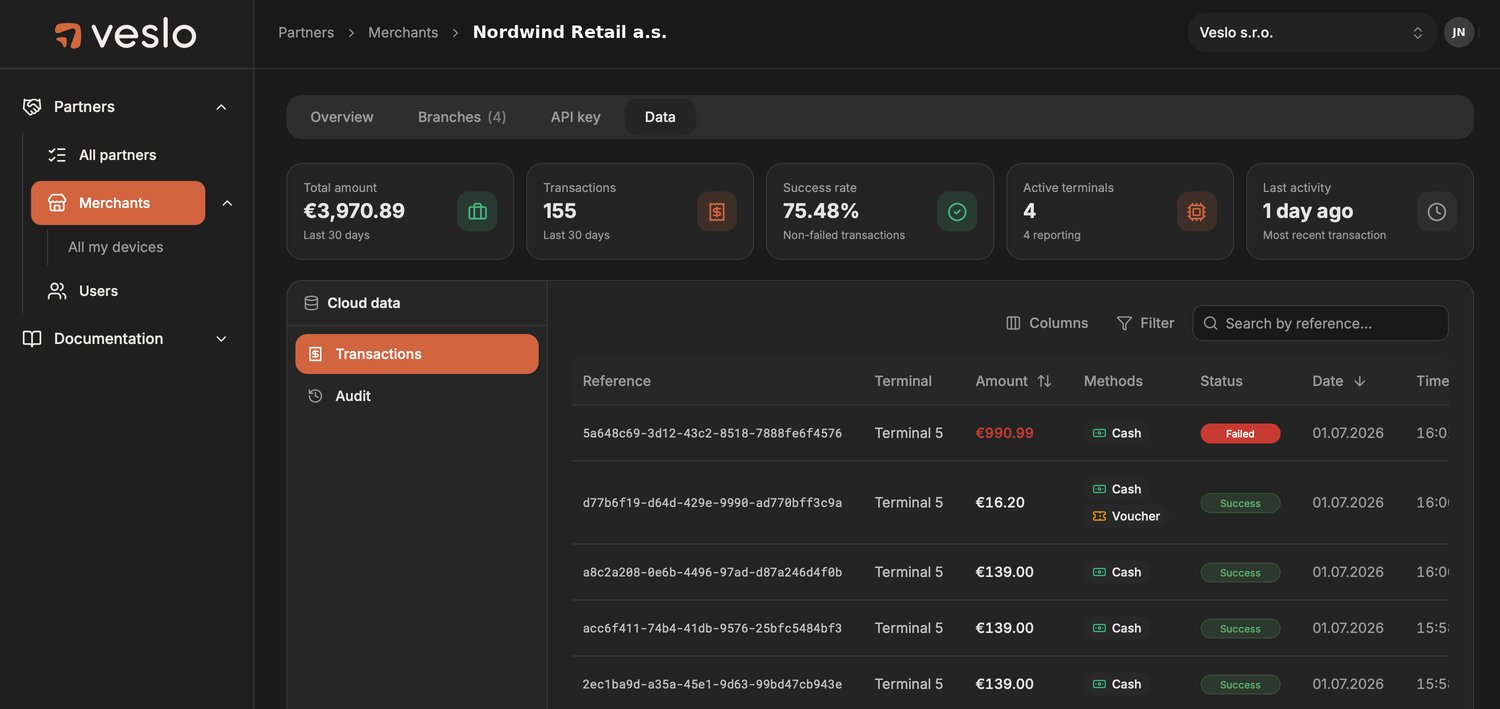
Task: Open the API key tab
Action: tap(575, 117)
